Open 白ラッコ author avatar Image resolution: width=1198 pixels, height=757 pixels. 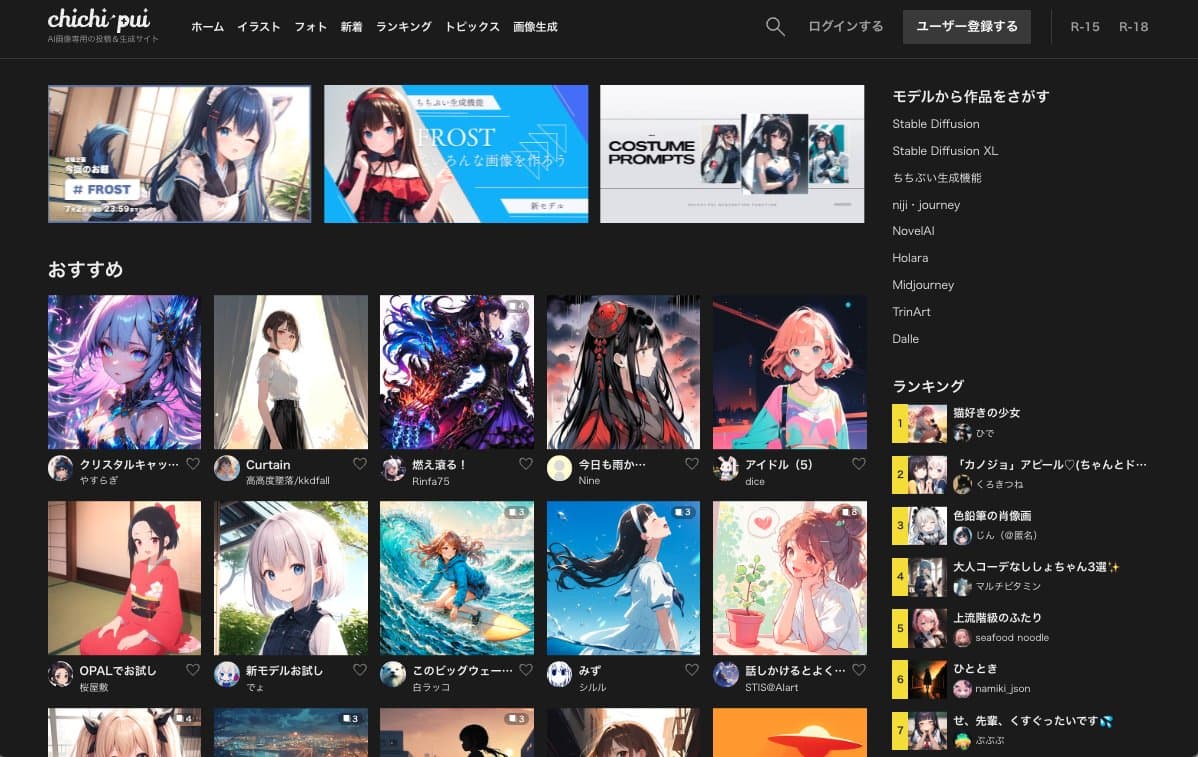[393, 675]
